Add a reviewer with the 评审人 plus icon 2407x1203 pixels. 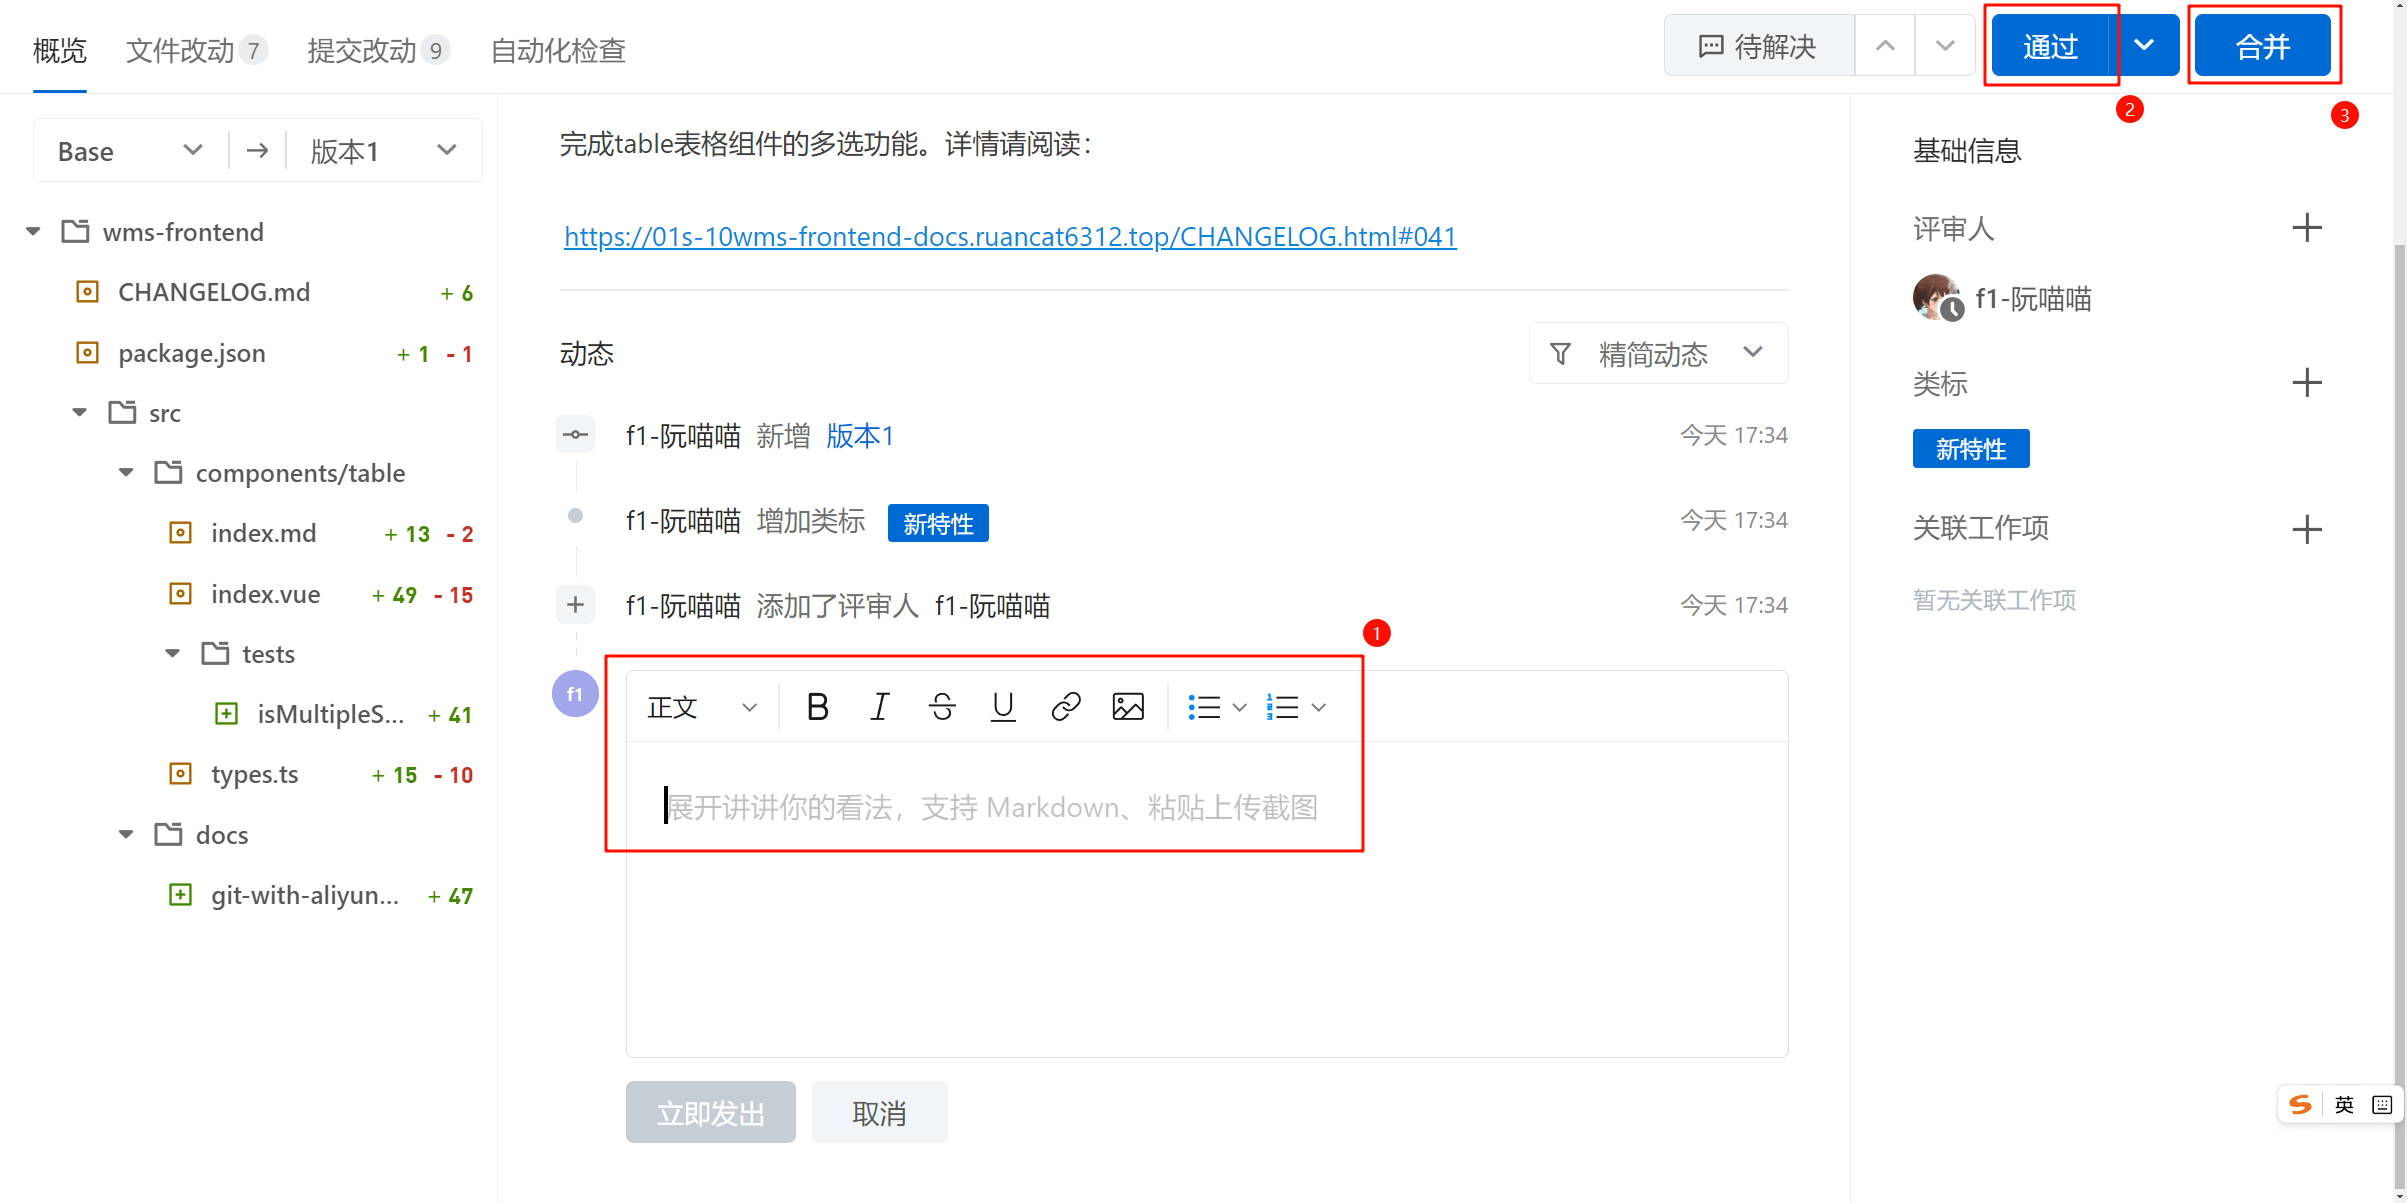point(2306,228)
